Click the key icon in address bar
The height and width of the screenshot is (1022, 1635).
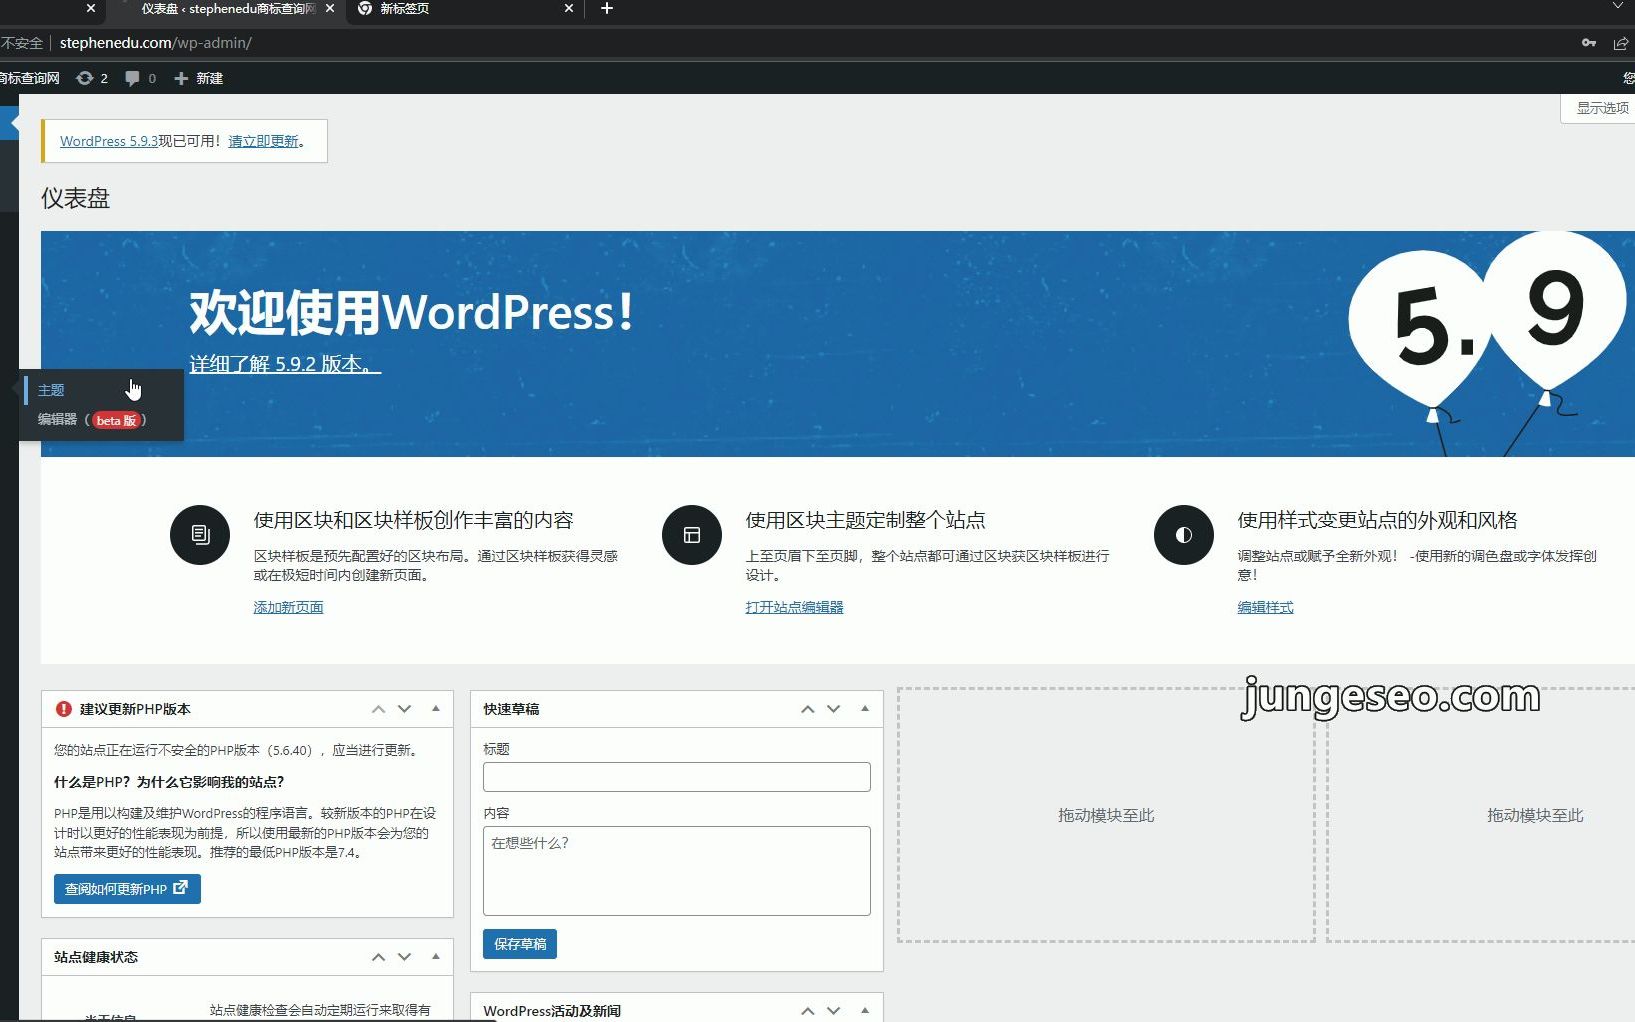coord(1589,43)
